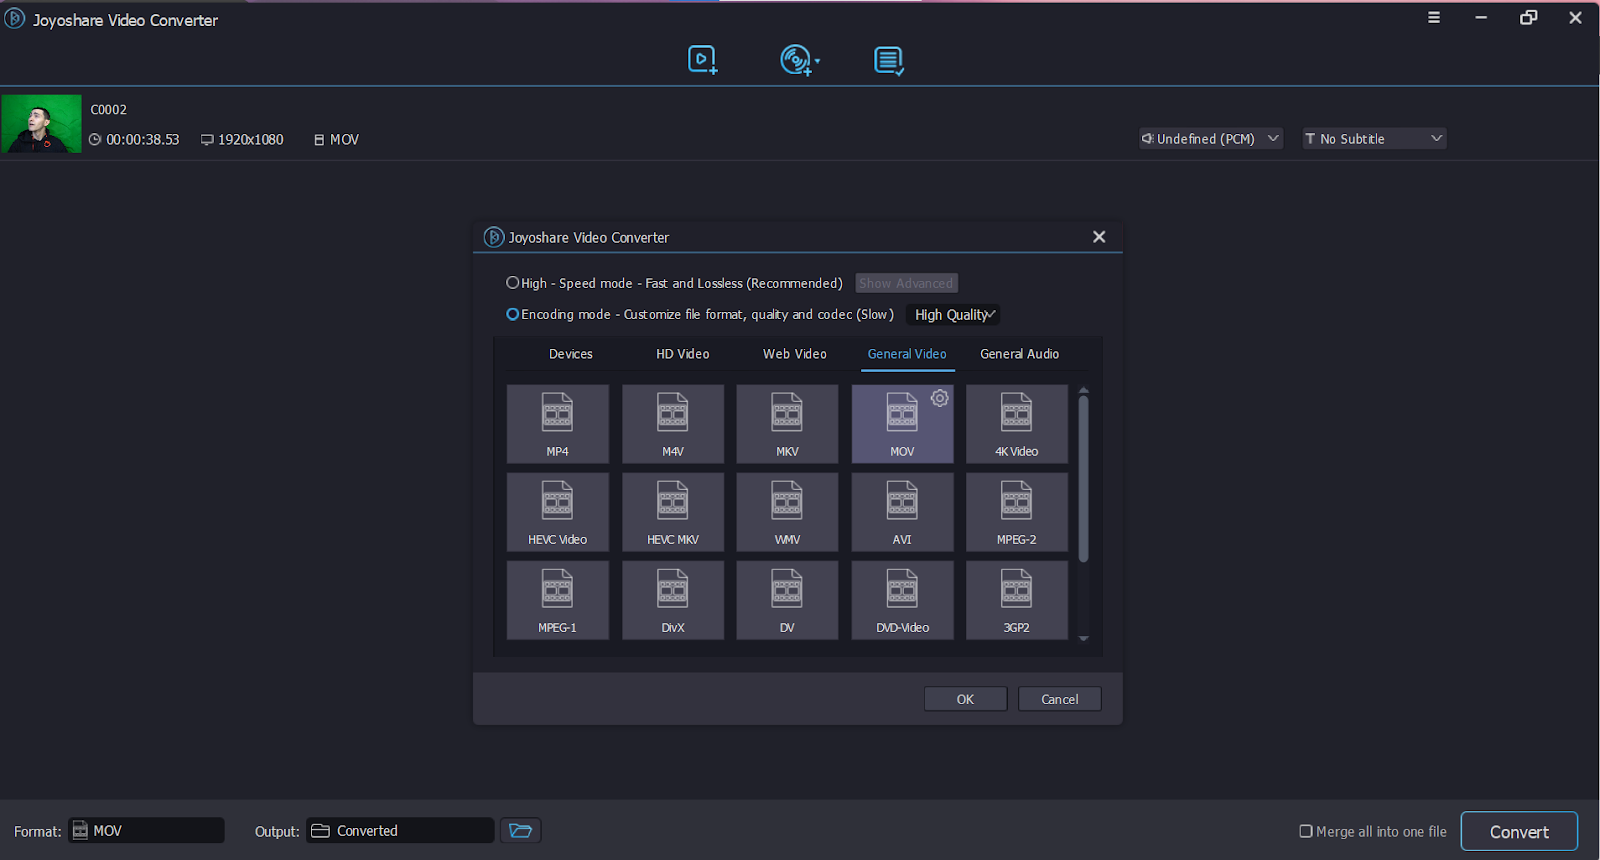Click the Format field showing MOV
The image size is (1600, 860).
tap(147, 830)
